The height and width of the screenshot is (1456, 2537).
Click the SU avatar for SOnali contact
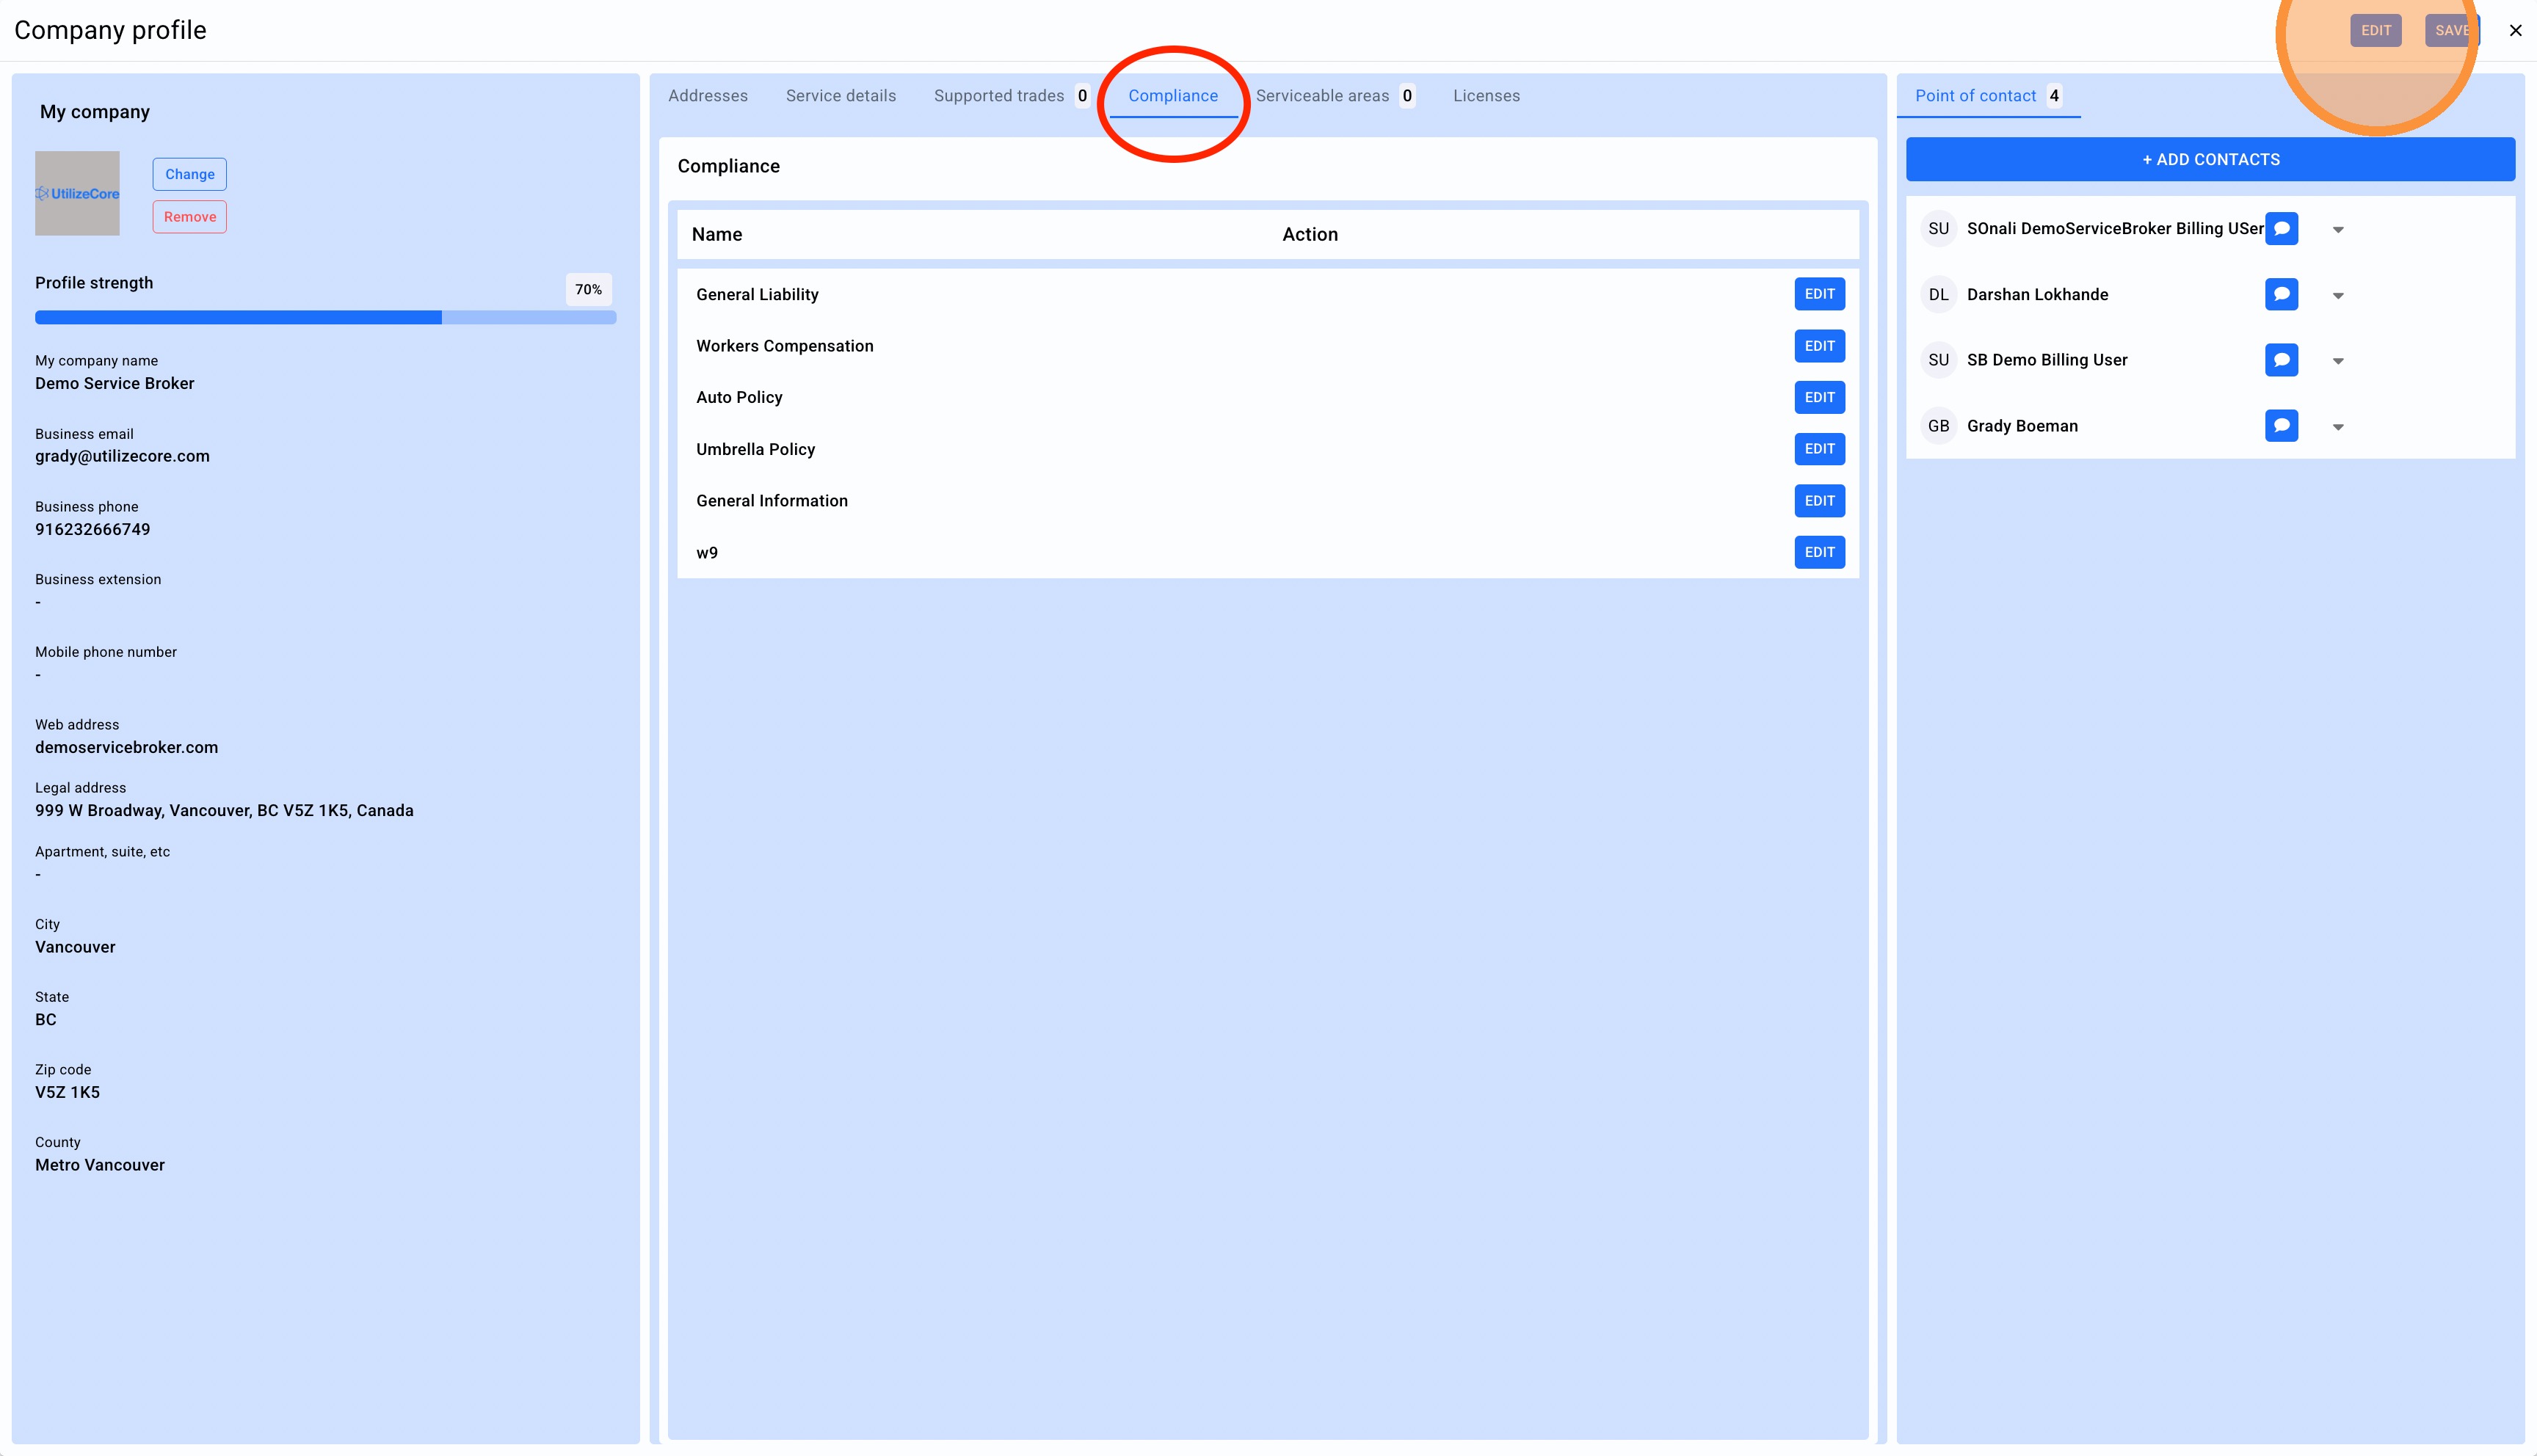(x=1938, y=229)
